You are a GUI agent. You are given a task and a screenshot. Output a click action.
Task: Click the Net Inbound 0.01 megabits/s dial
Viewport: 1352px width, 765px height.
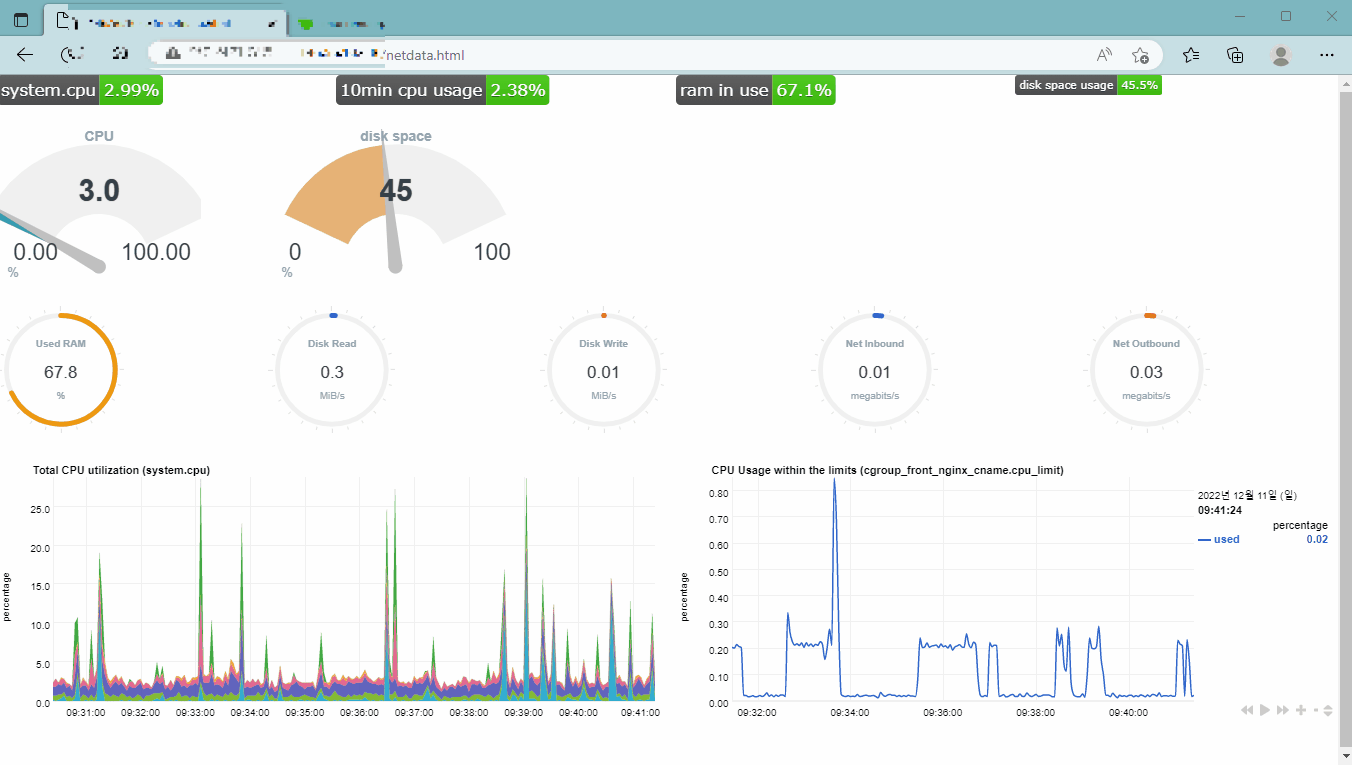pyautogui.click(x=875, y=370)
